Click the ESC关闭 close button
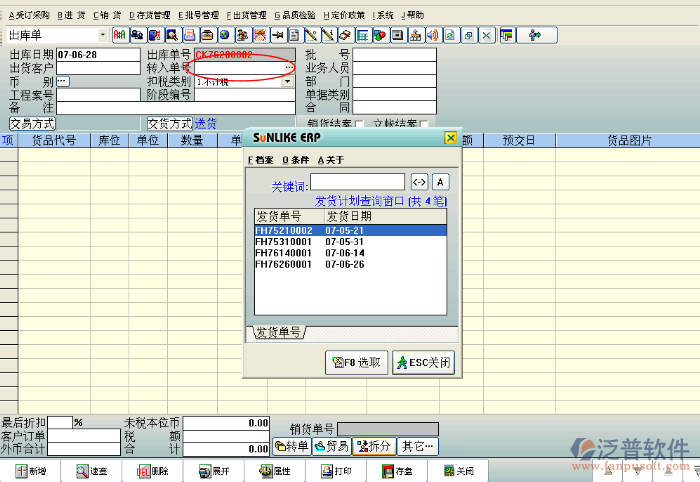 [x=424, y=362]
